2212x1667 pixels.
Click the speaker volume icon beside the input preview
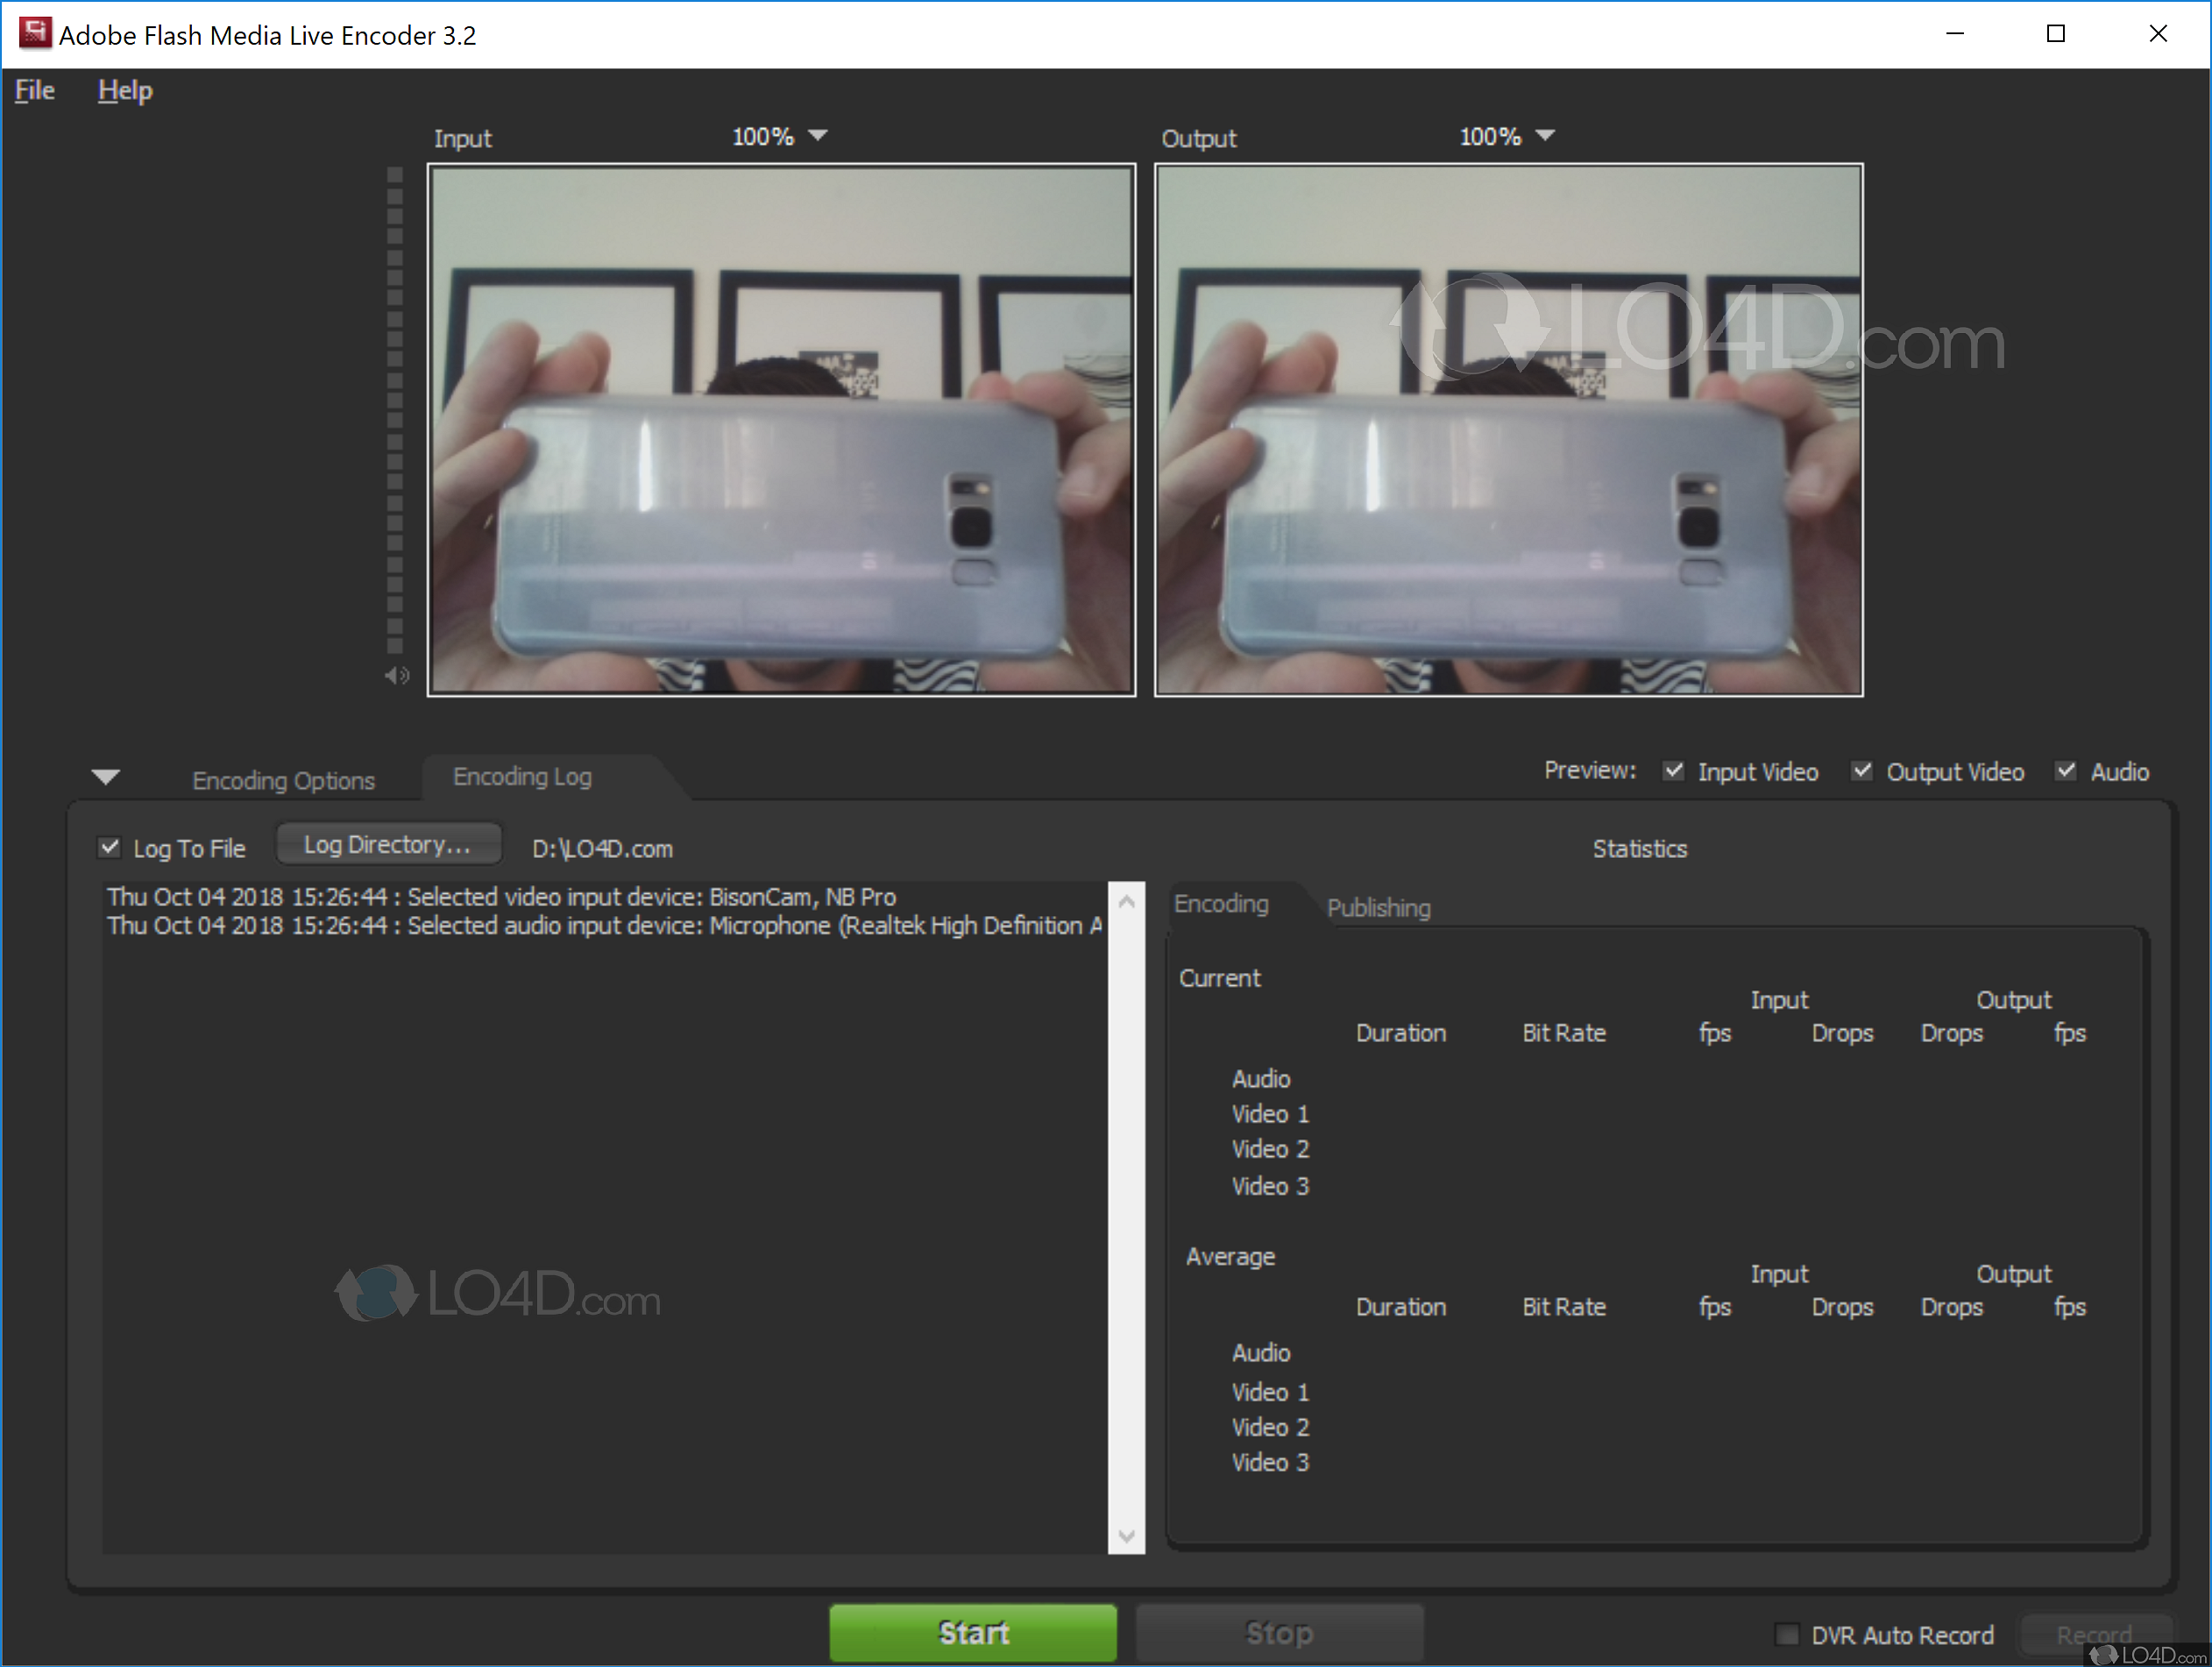(397, 676)
